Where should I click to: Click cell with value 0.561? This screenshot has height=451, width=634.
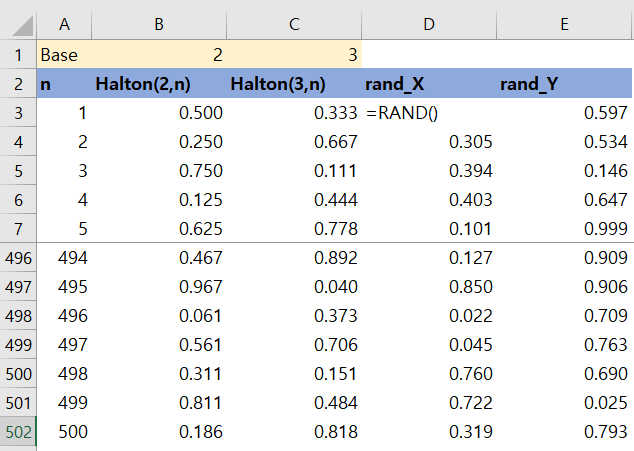point(159,345)
